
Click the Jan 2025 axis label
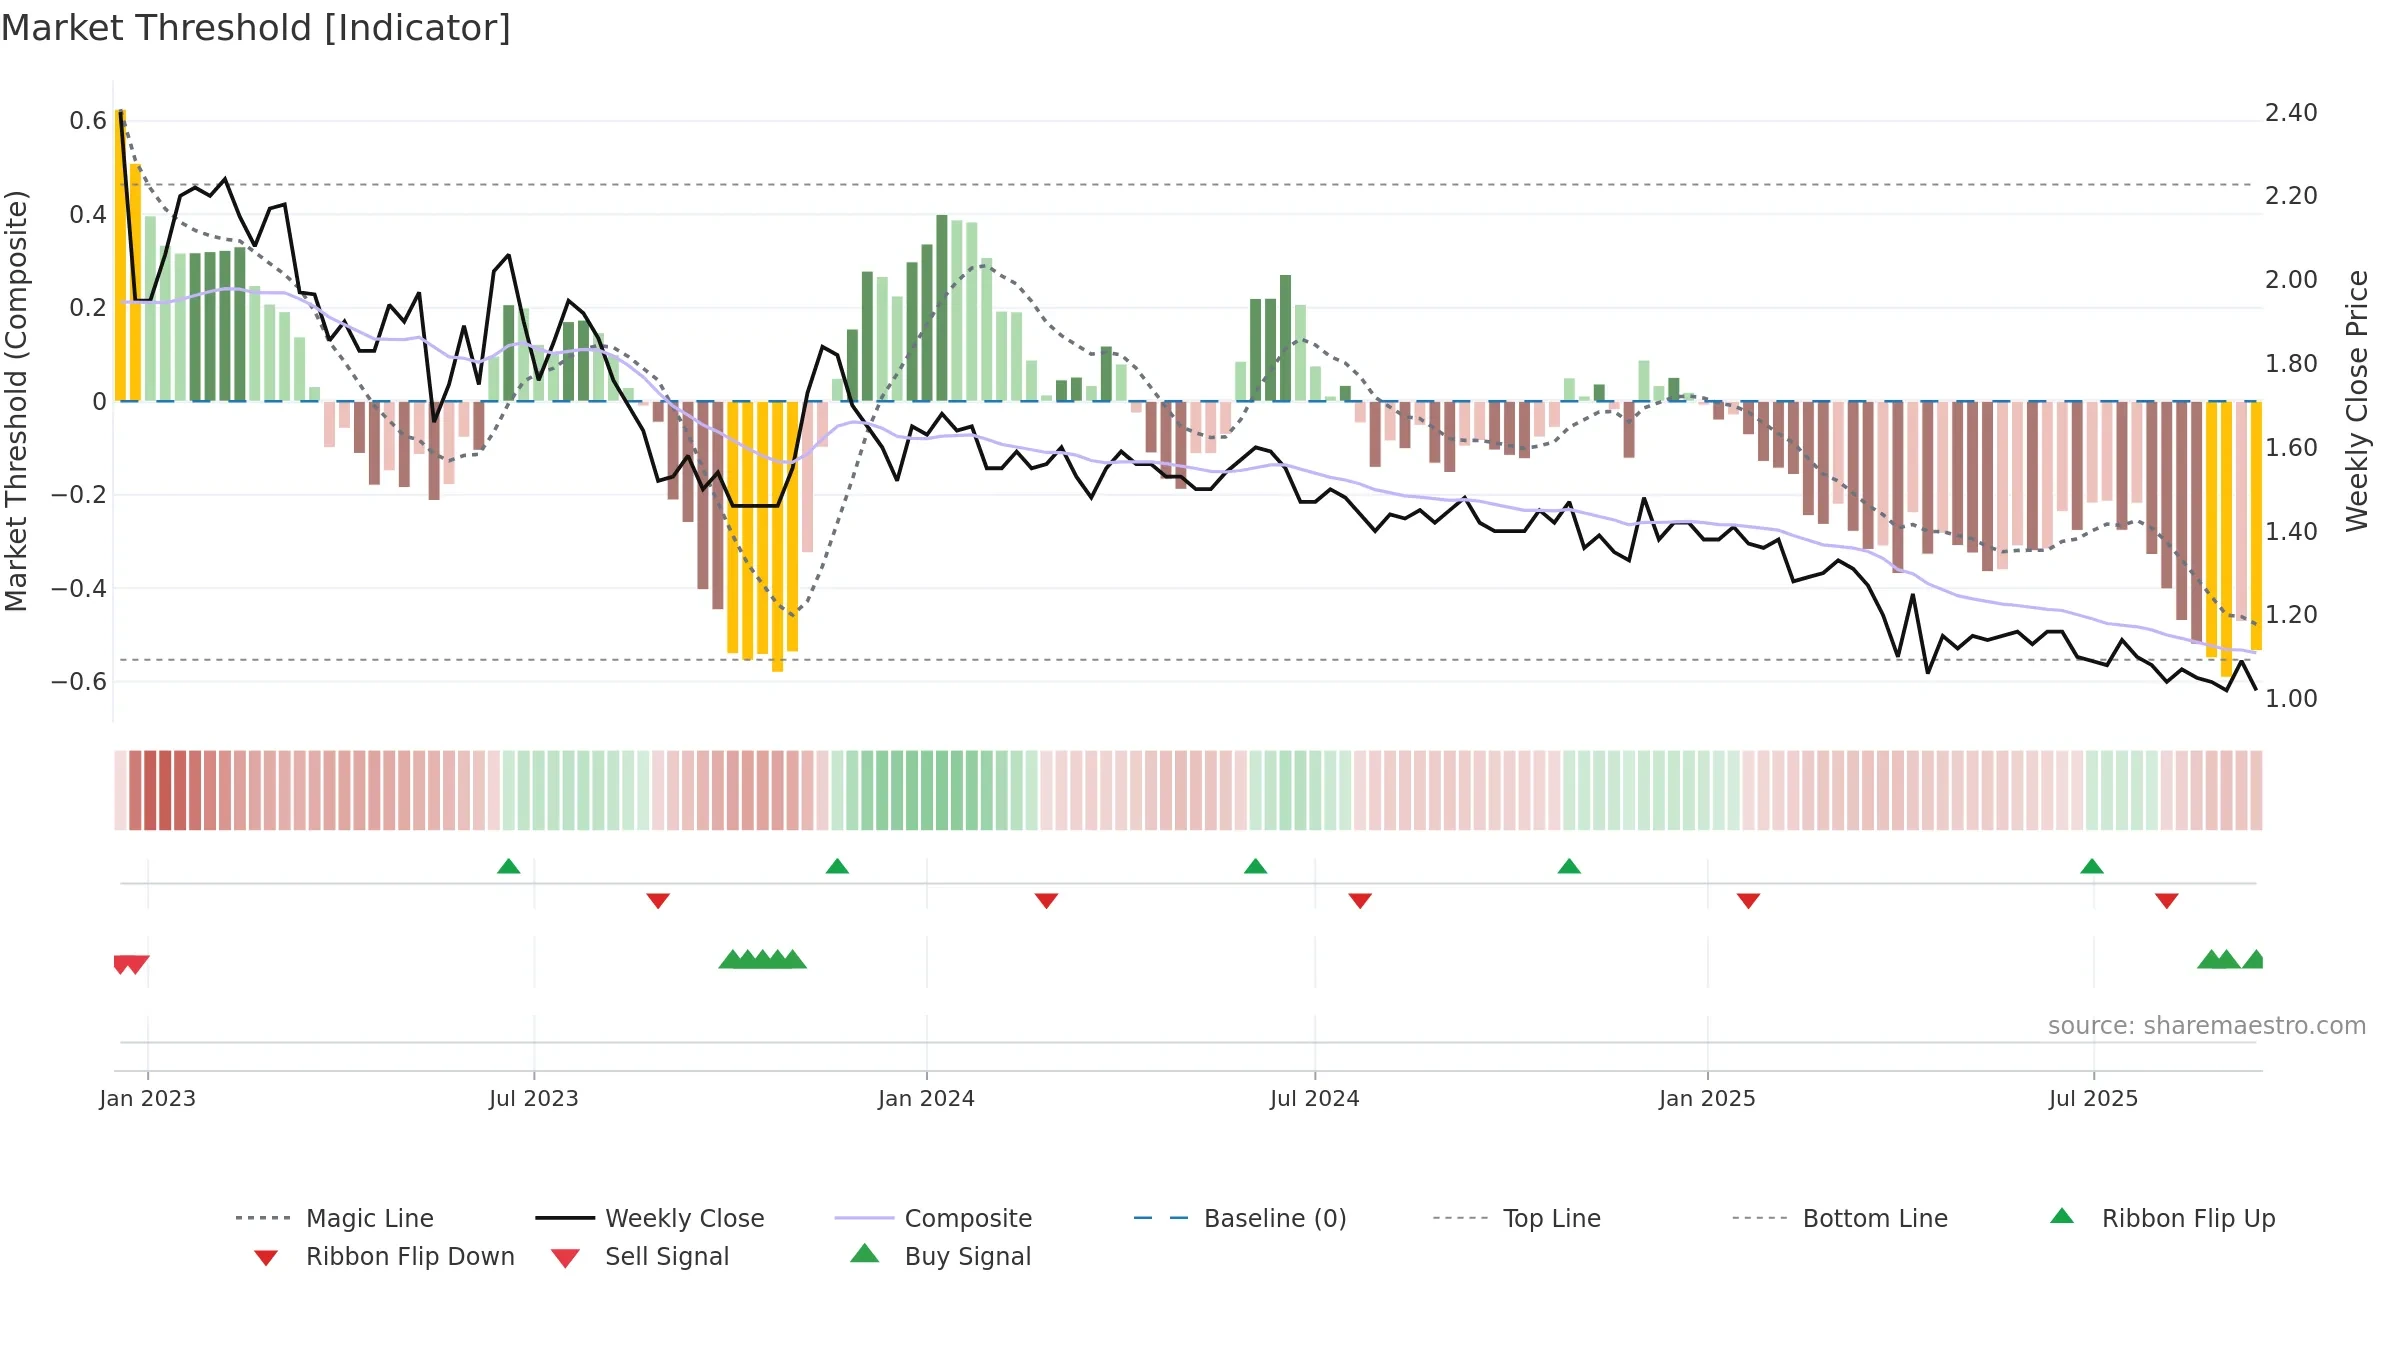1707,1098
